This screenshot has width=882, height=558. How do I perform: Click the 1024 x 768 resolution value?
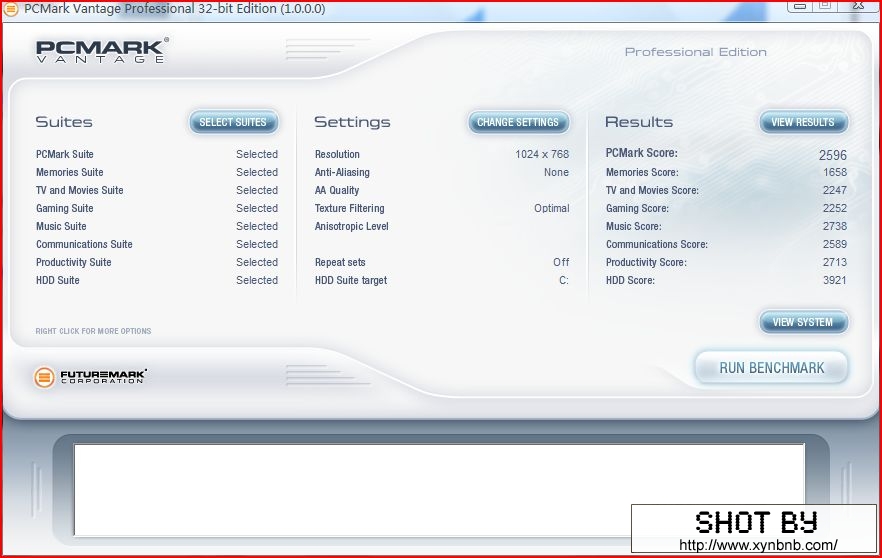(x=542, y=154)
